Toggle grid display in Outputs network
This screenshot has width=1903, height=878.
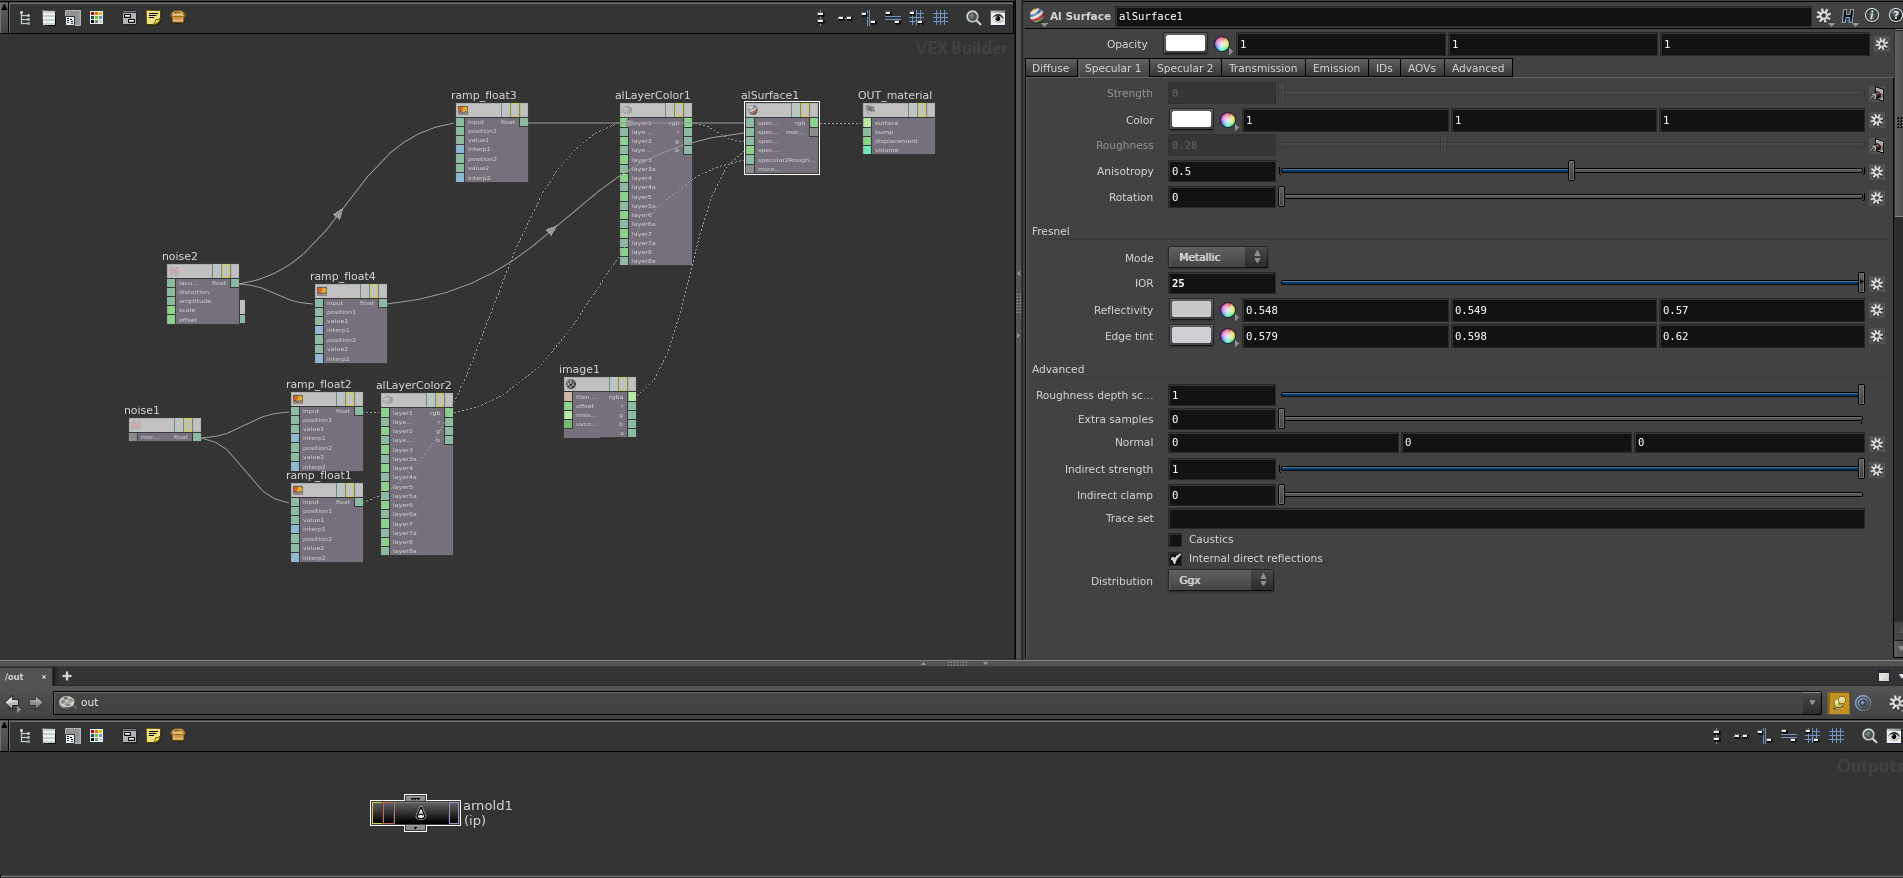point(1837,736)
